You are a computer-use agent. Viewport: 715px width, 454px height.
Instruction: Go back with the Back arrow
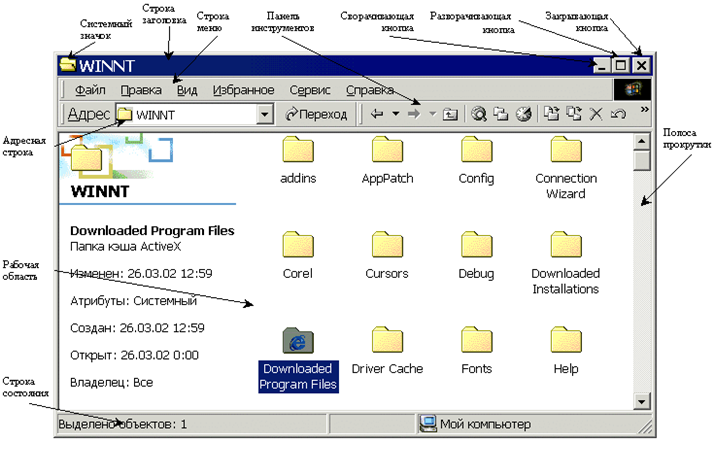tap(377, 114)
